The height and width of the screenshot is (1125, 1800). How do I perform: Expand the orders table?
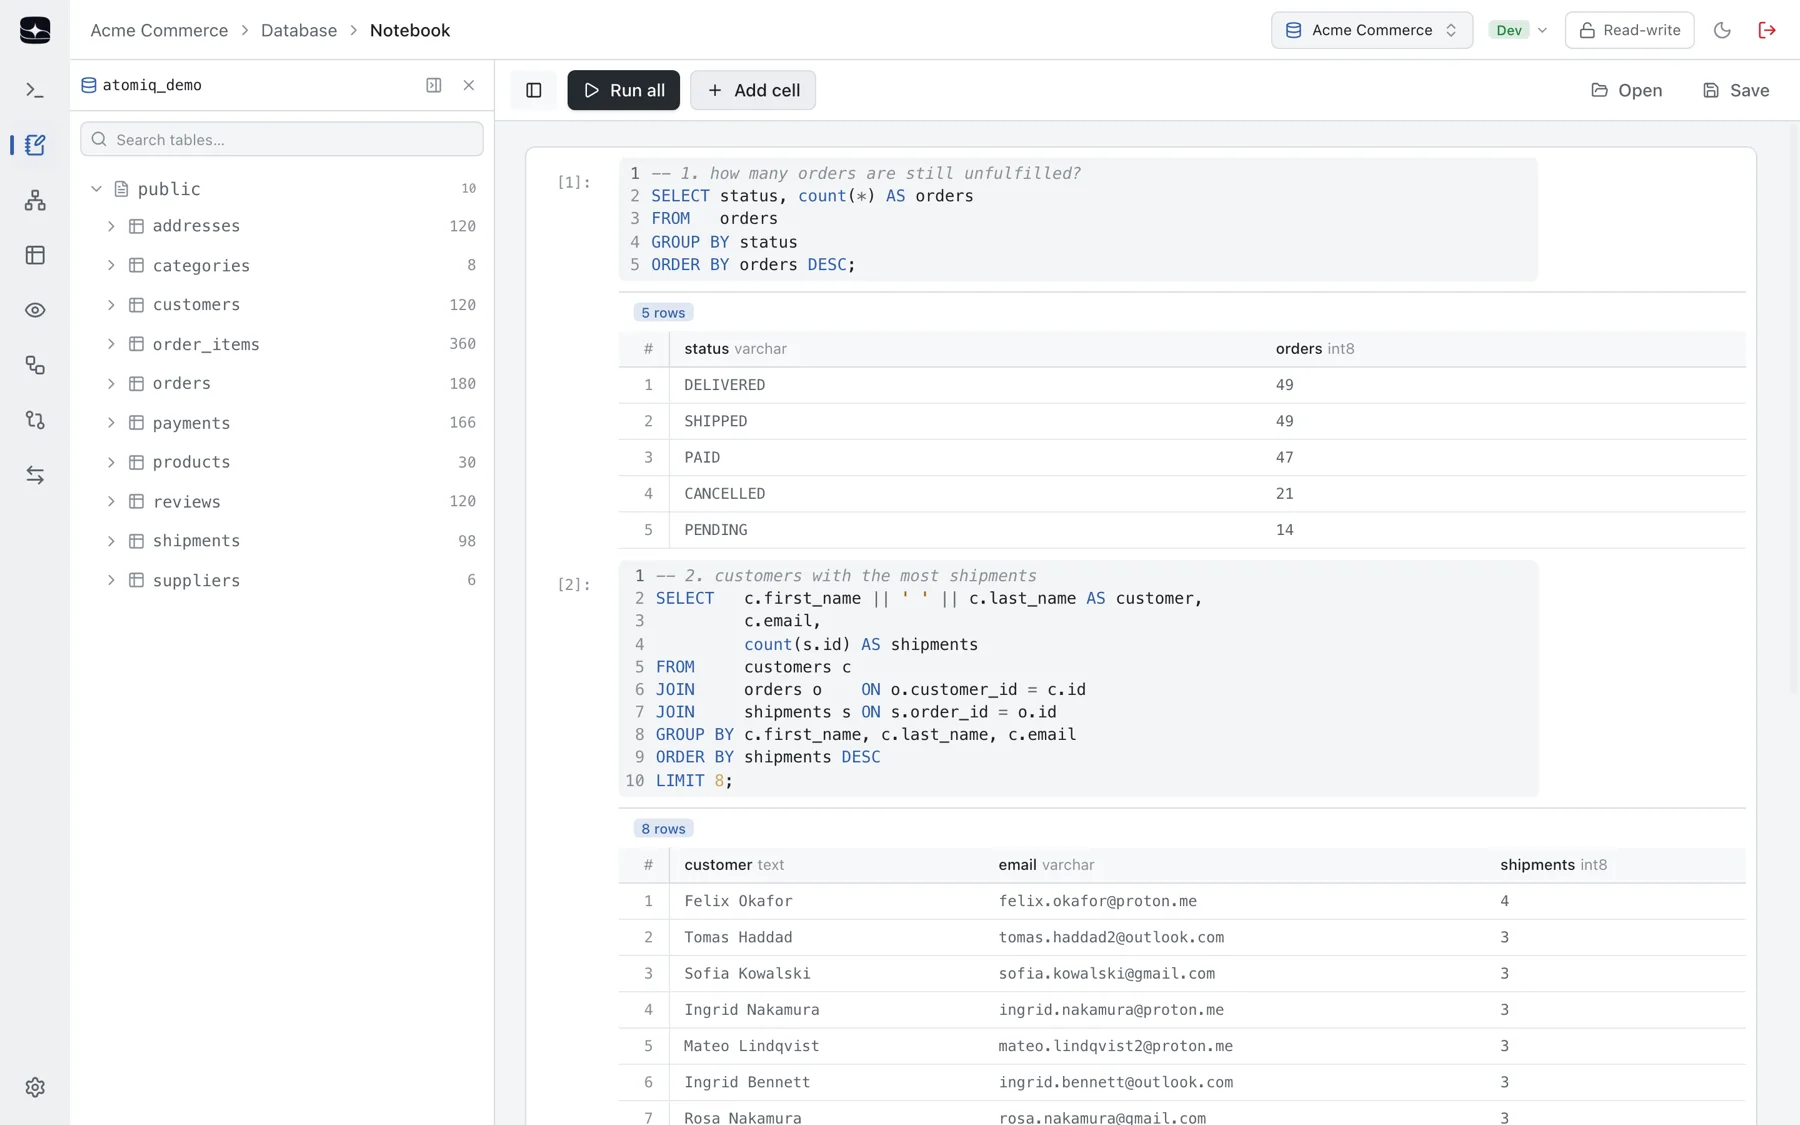[x=111, y=384]
